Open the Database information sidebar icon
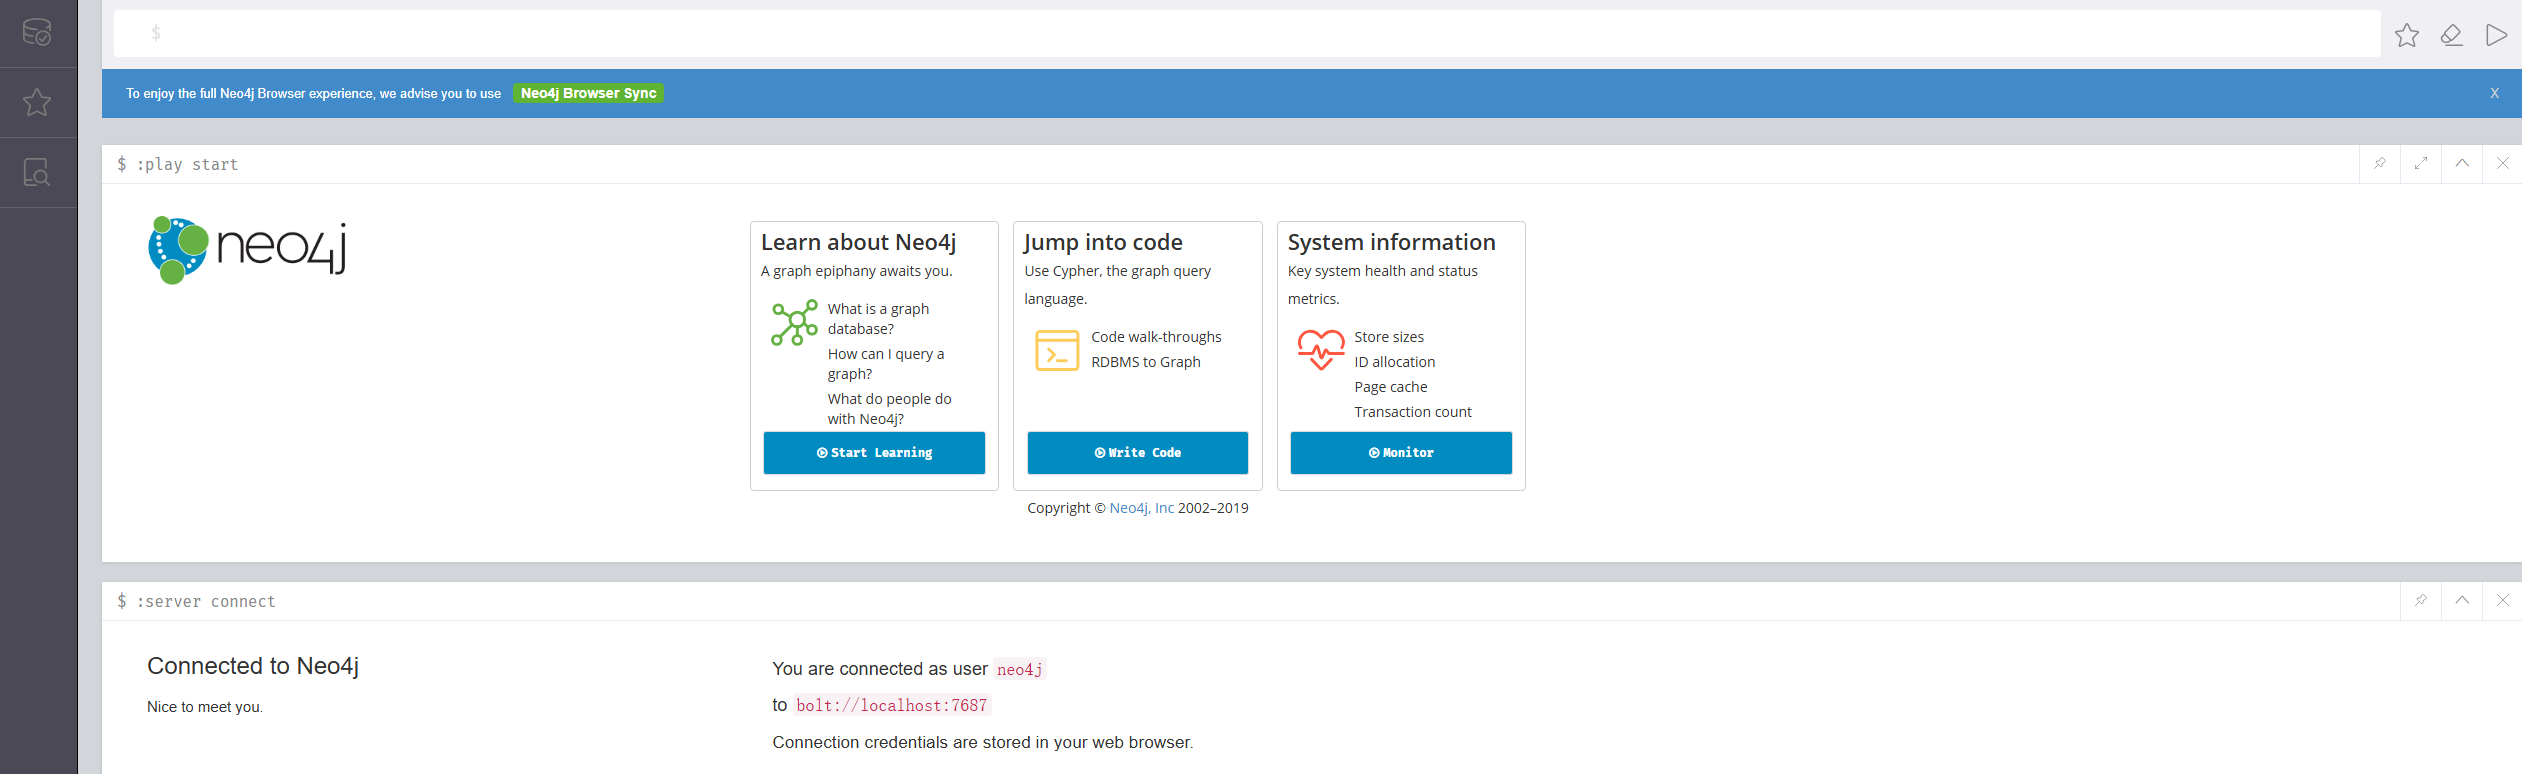 [x=37, y=33]
